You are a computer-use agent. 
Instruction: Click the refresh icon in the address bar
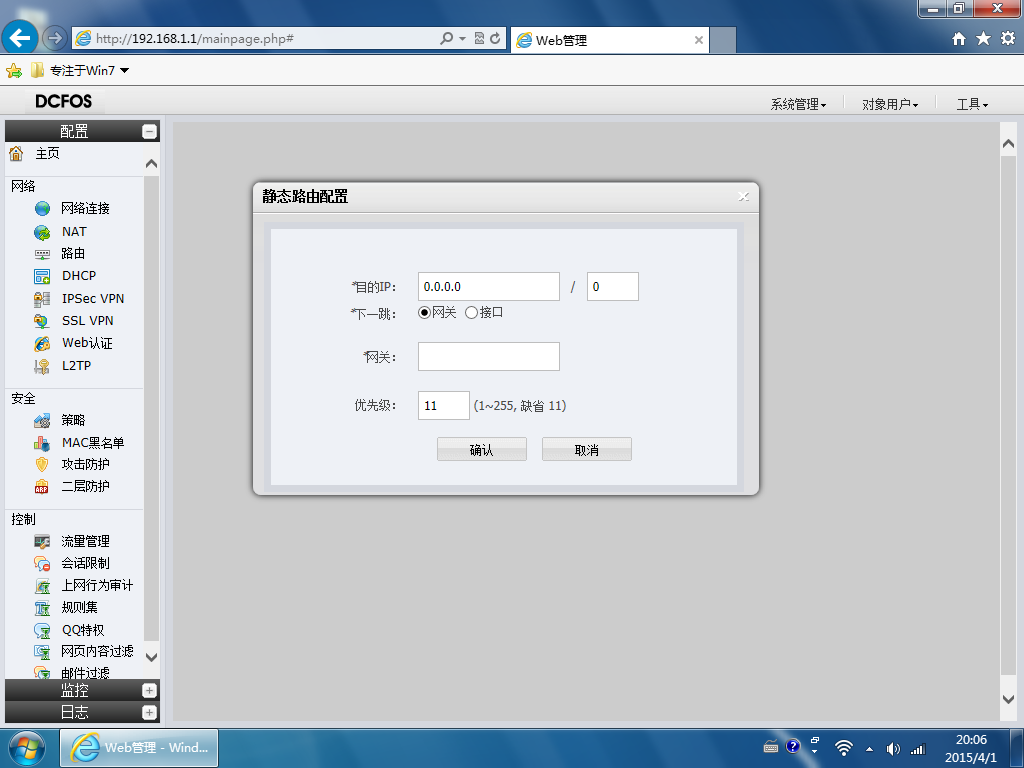[495, 39]
